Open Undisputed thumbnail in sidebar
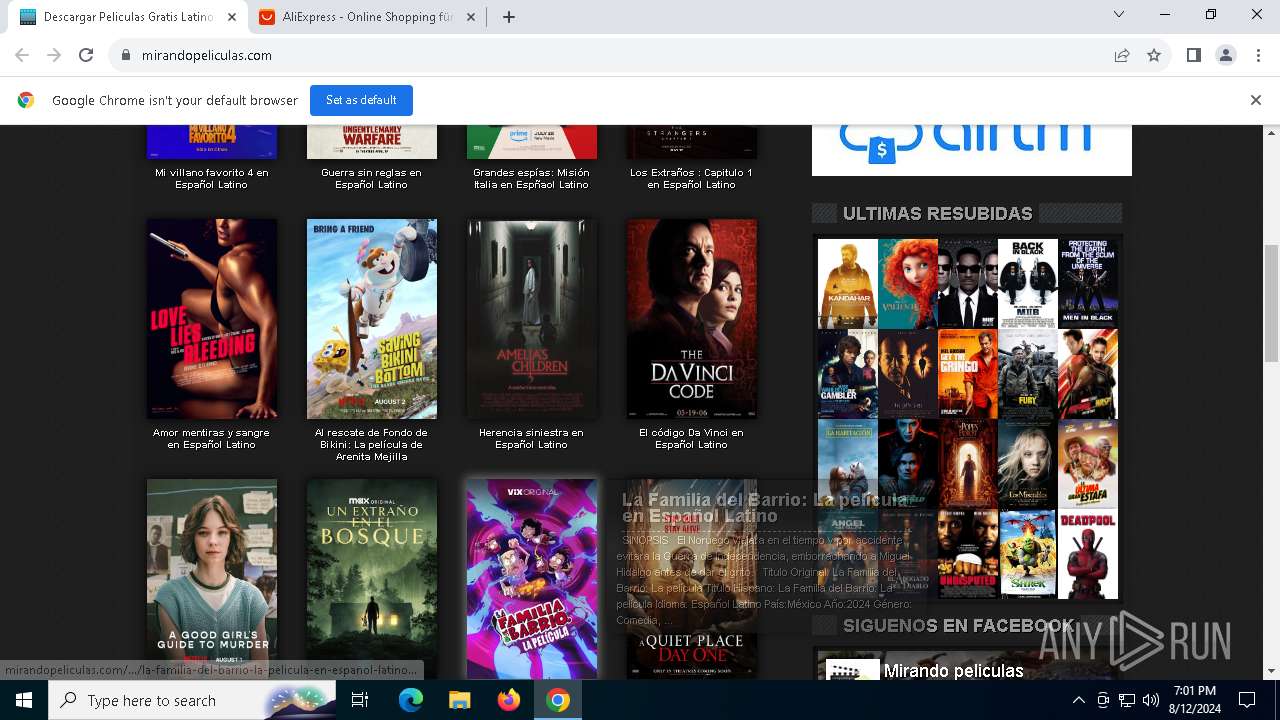The image size is (1280, 720). tap(968, 553)
